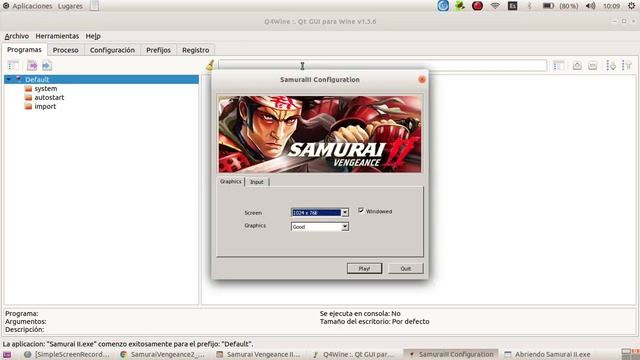Open the system gear session menu

[631, 6]
